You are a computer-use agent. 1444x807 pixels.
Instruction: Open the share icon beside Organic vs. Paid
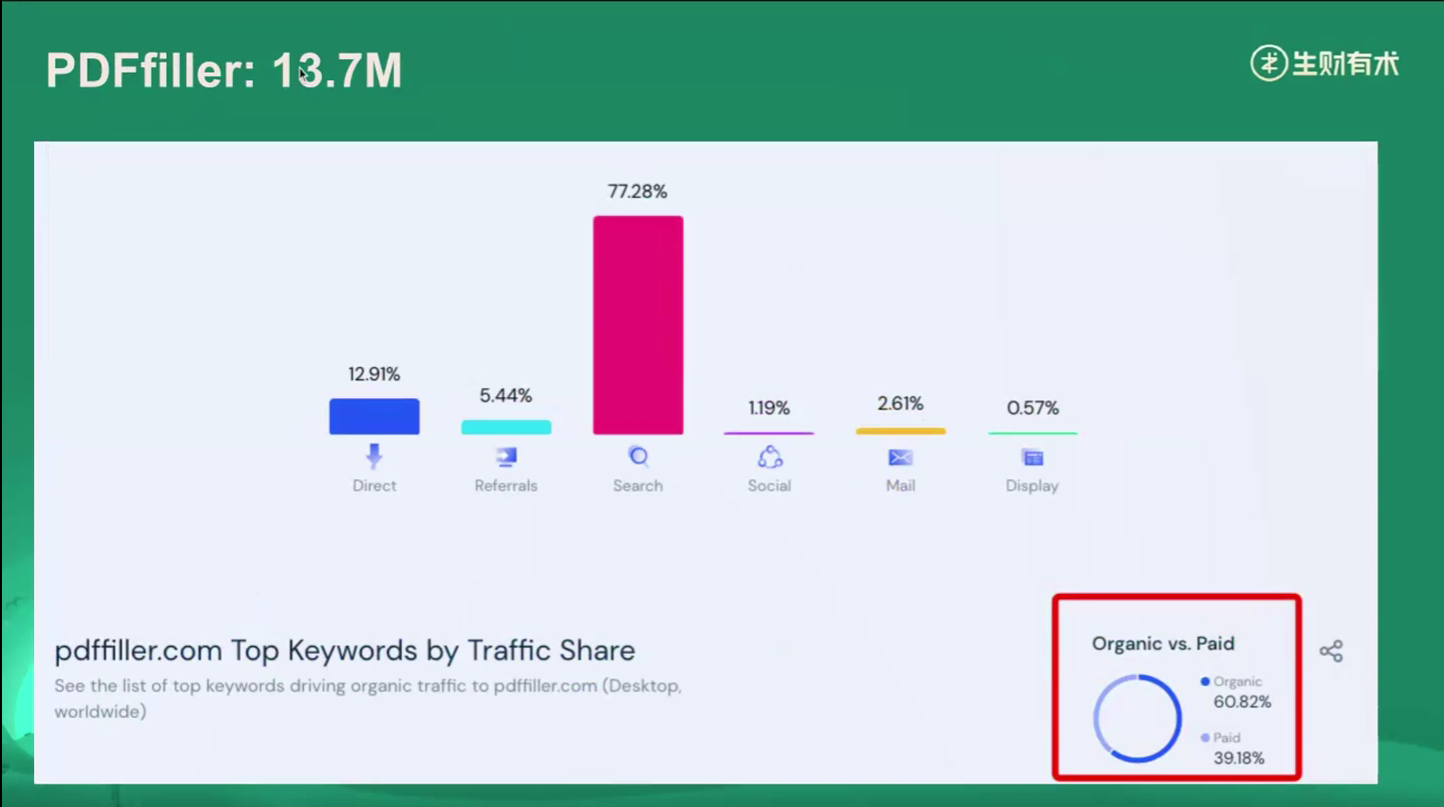[x=1331, y=651]
